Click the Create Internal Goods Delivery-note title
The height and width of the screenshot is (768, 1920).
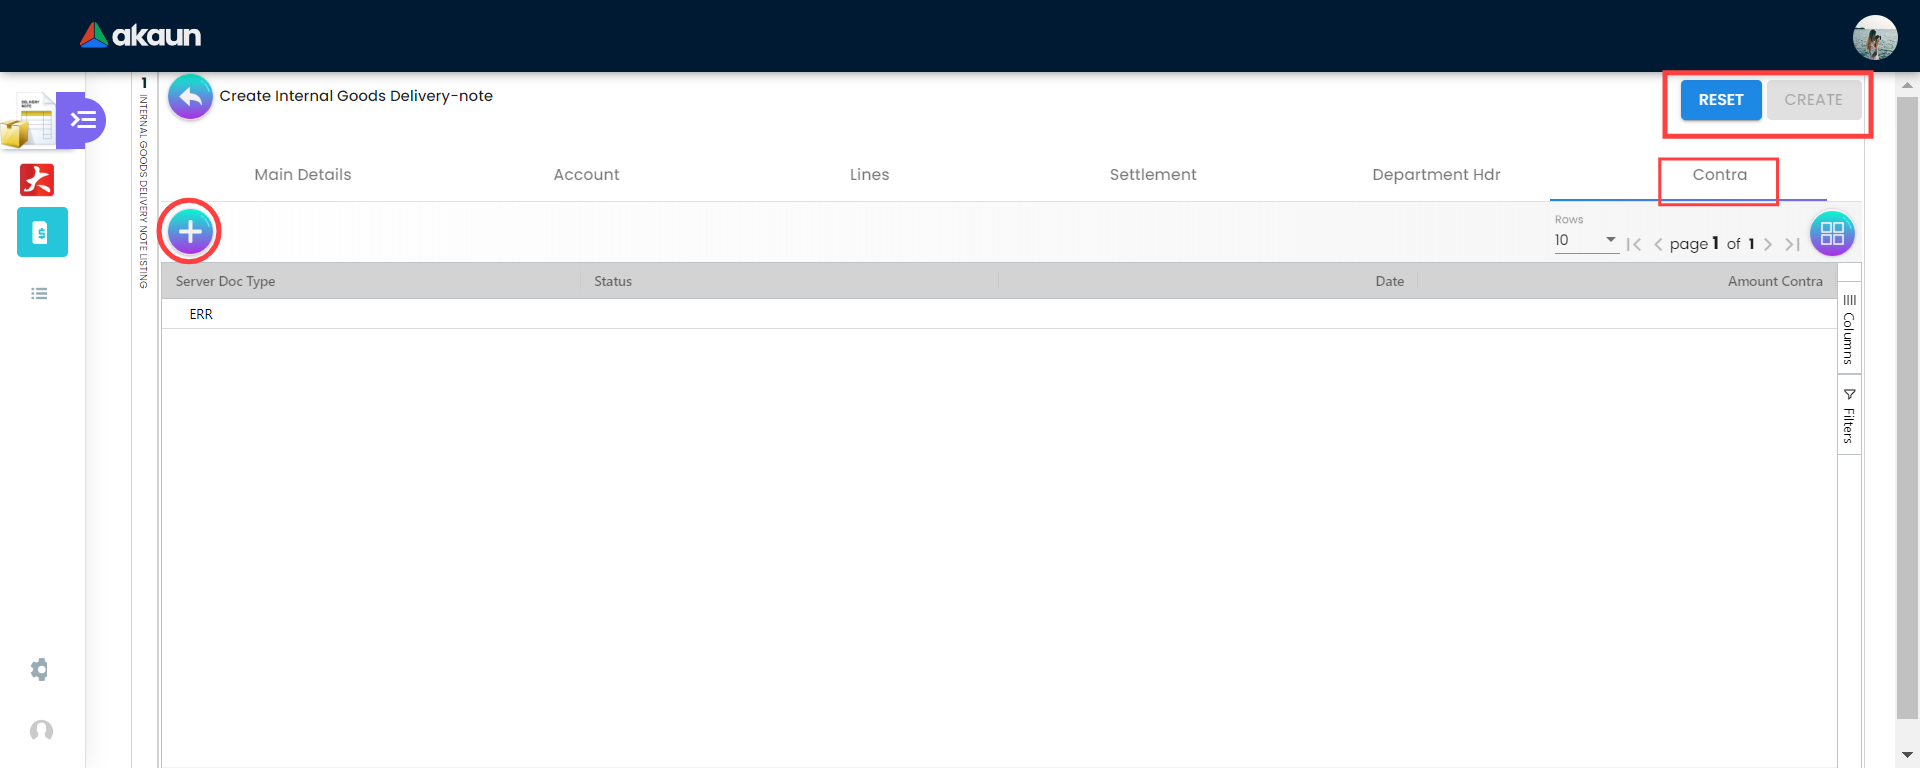(356, 96)
